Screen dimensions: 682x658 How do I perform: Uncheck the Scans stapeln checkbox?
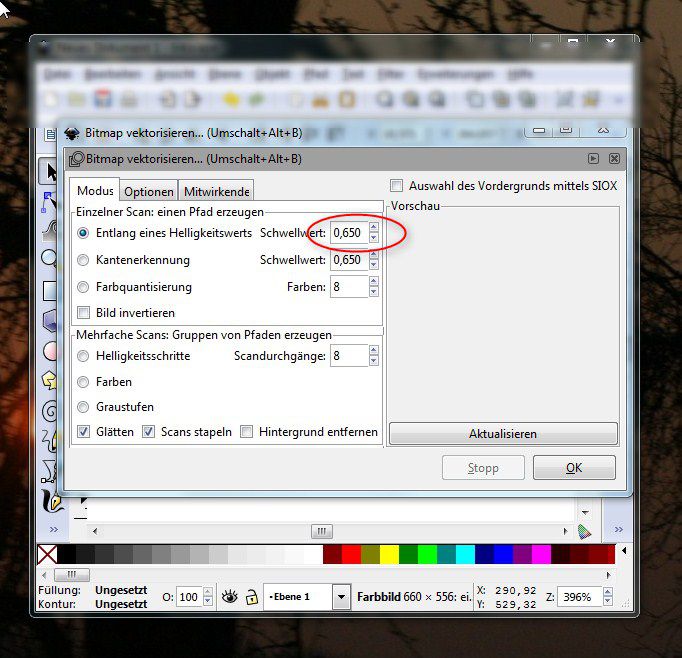click(x=148, y=432)
